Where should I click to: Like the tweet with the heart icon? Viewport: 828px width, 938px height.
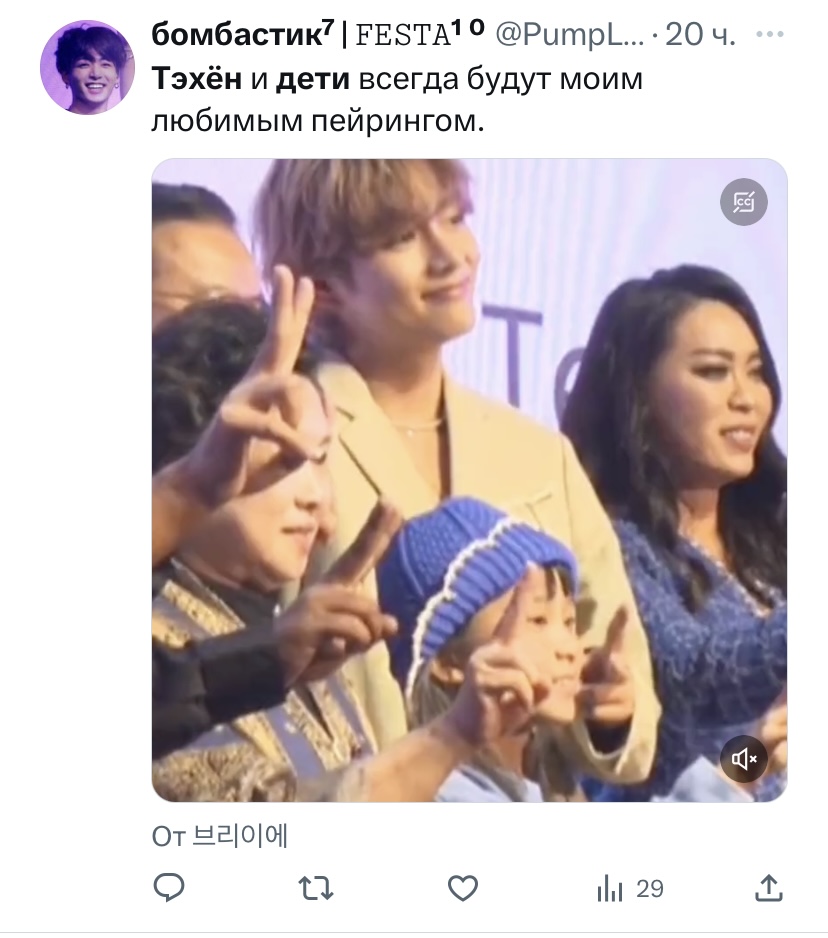[462, 887]
